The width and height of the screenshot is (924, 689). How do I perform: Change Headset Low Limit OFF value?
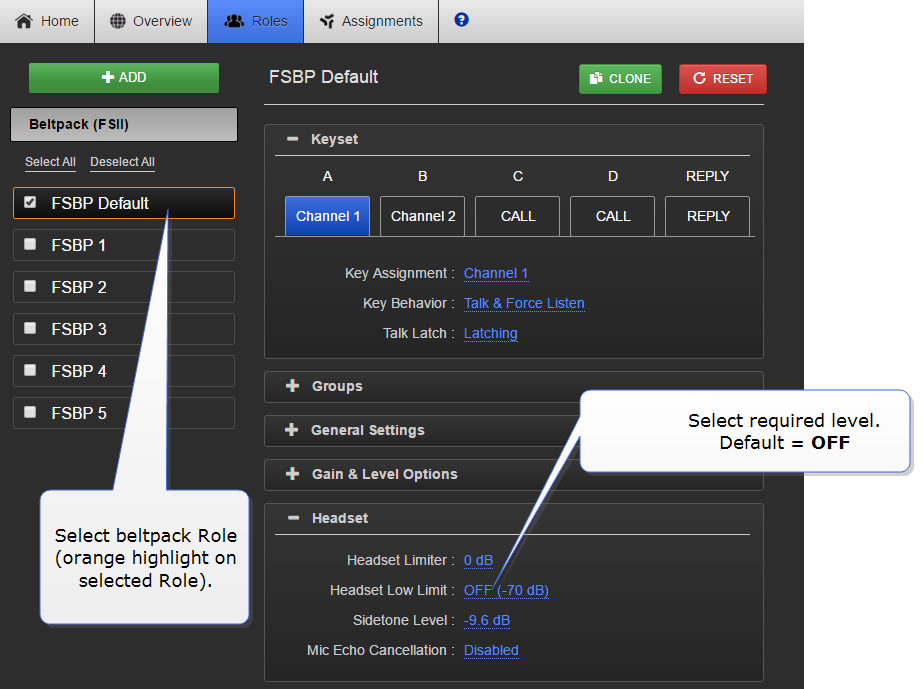coord(506,590)
